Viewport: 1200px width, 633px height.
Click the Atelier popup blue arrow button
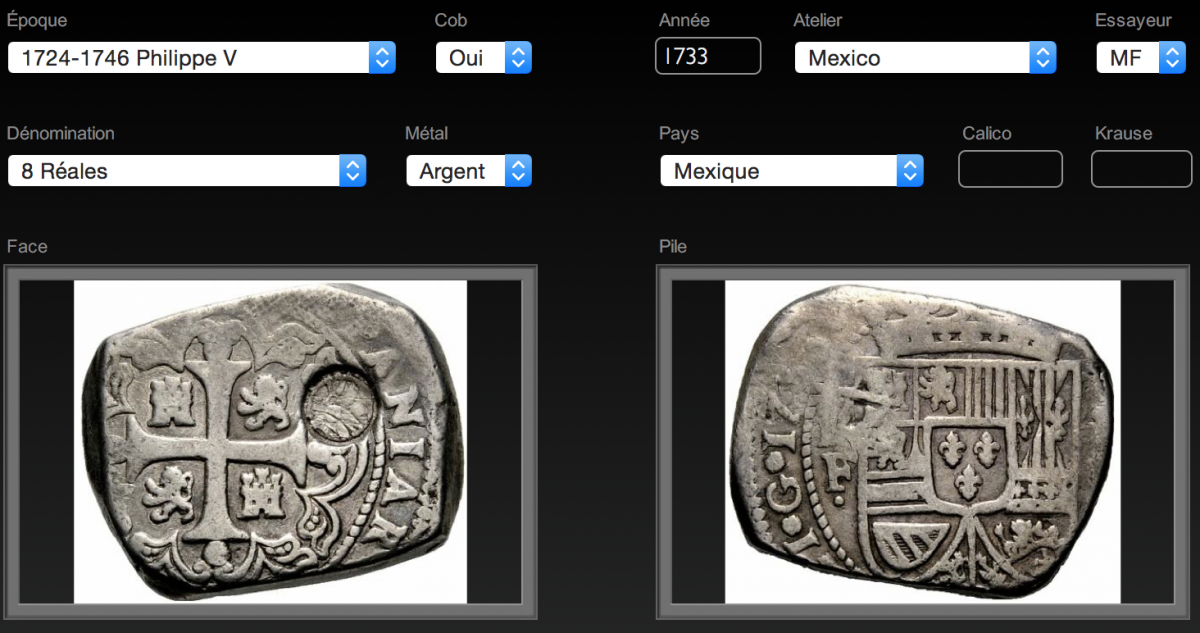(1043, 57)
